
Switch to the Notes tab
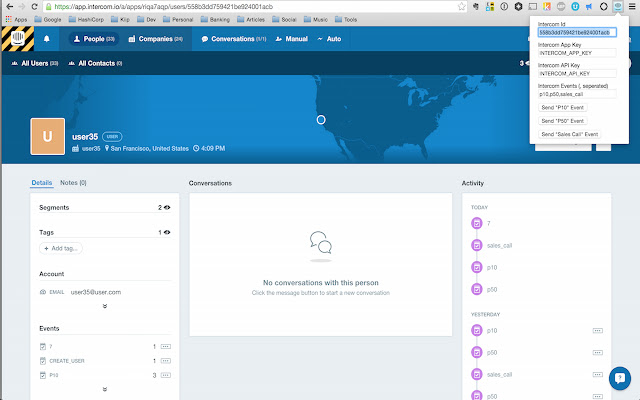coord(73,183)
